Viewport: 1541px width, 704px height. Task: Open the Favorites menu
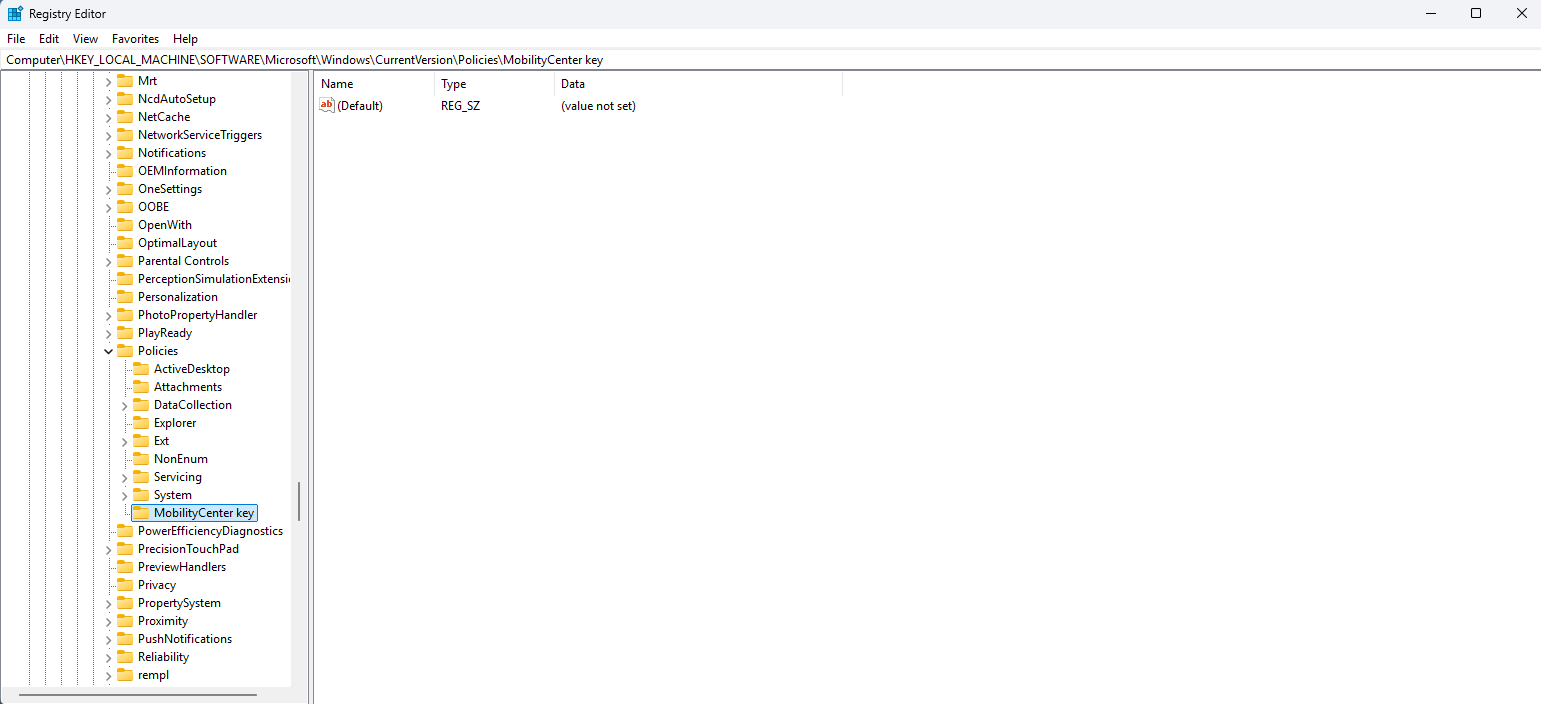click(x=135, y=39)
